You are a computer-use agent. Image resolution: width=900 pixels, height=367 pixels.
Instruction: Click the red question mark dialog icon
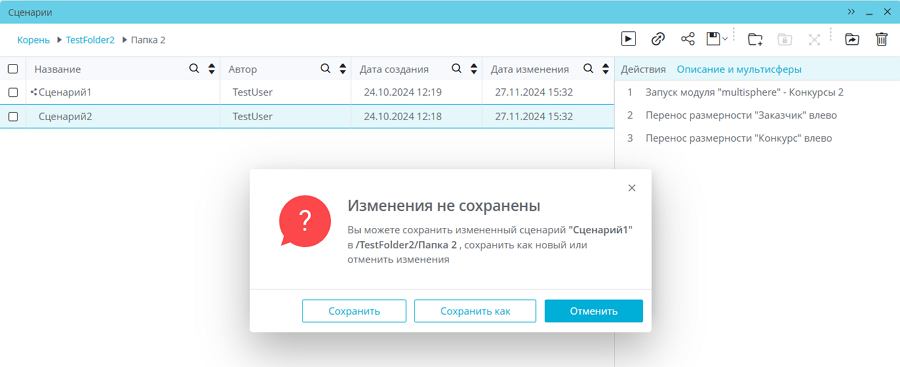(x=304, y=220)
